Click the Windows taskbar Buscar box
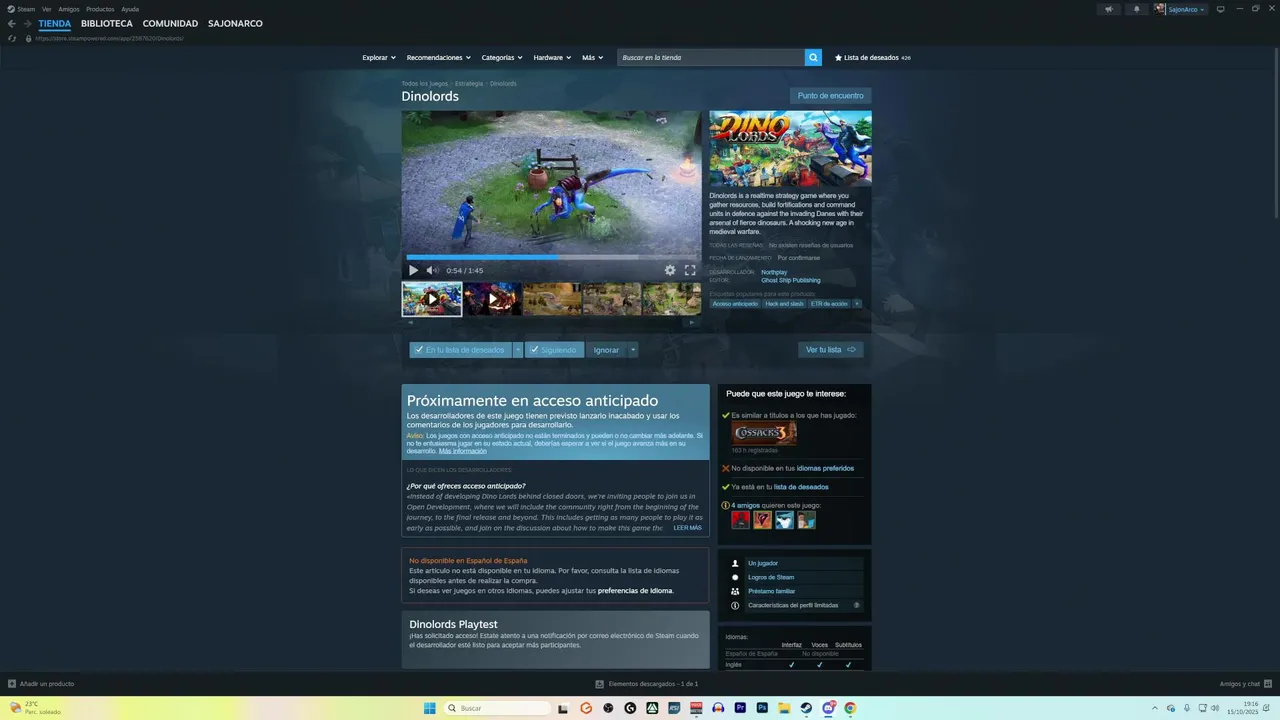1280x720 pixels. [x=498, y=708]
